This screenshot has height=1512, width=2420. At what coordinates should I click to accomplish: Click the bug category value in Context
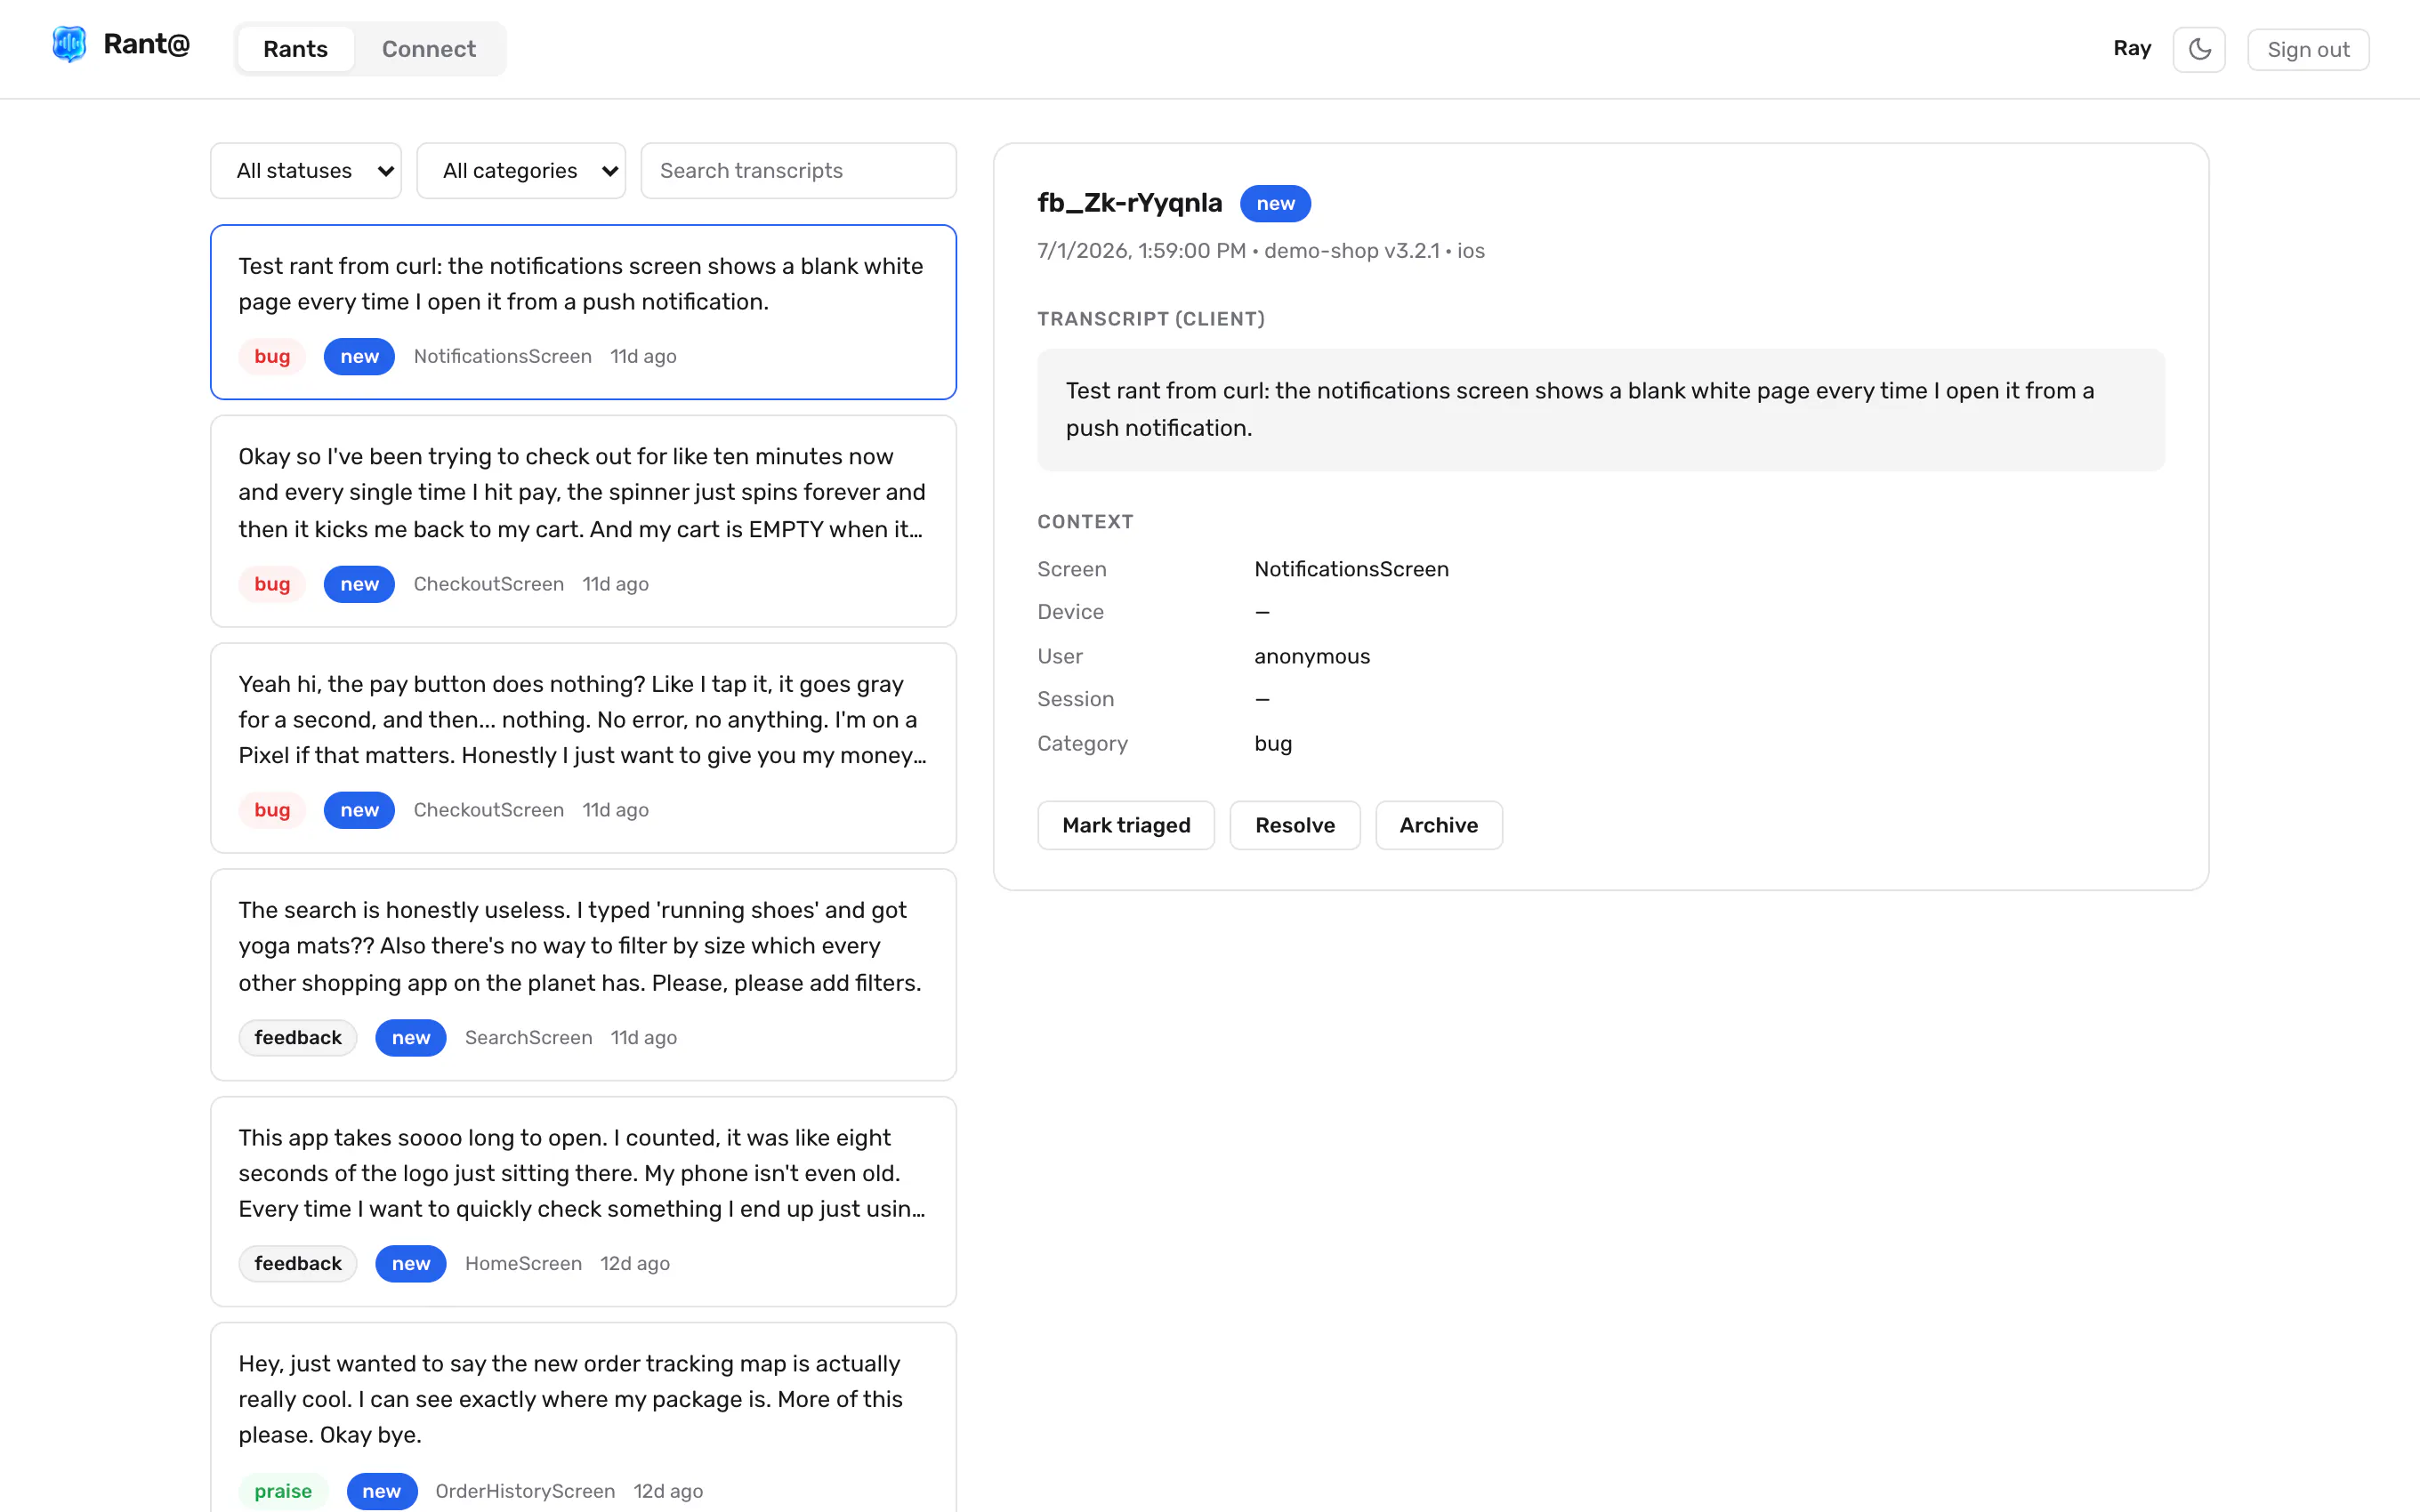coord(1273,743)
